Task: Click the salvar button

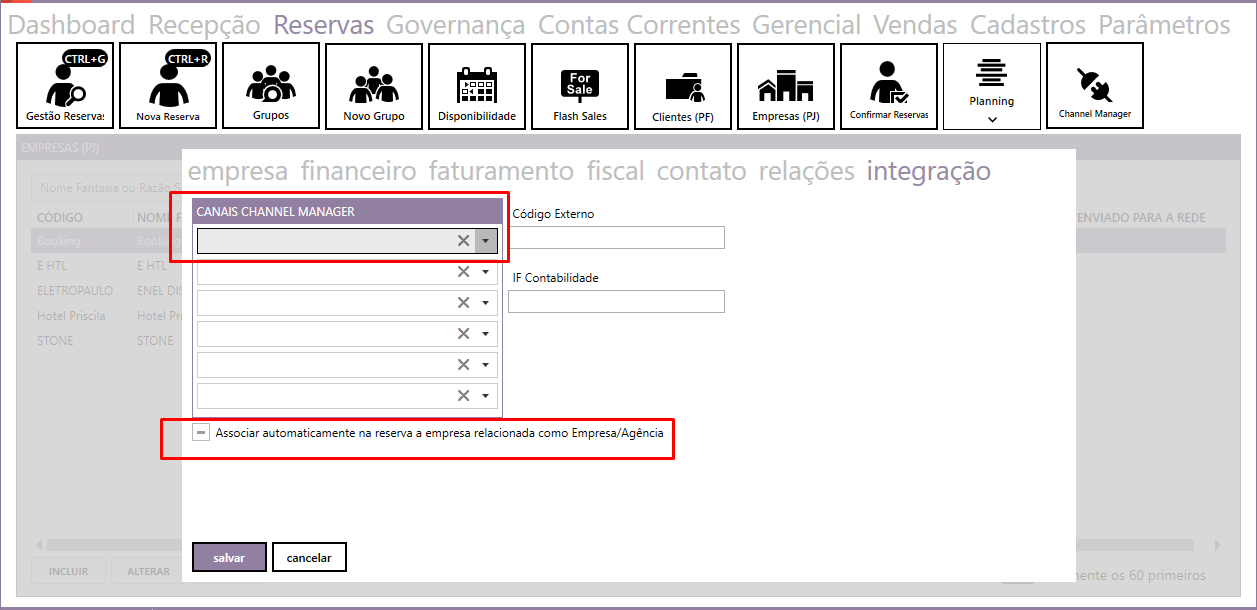Action: pos(229,557)
